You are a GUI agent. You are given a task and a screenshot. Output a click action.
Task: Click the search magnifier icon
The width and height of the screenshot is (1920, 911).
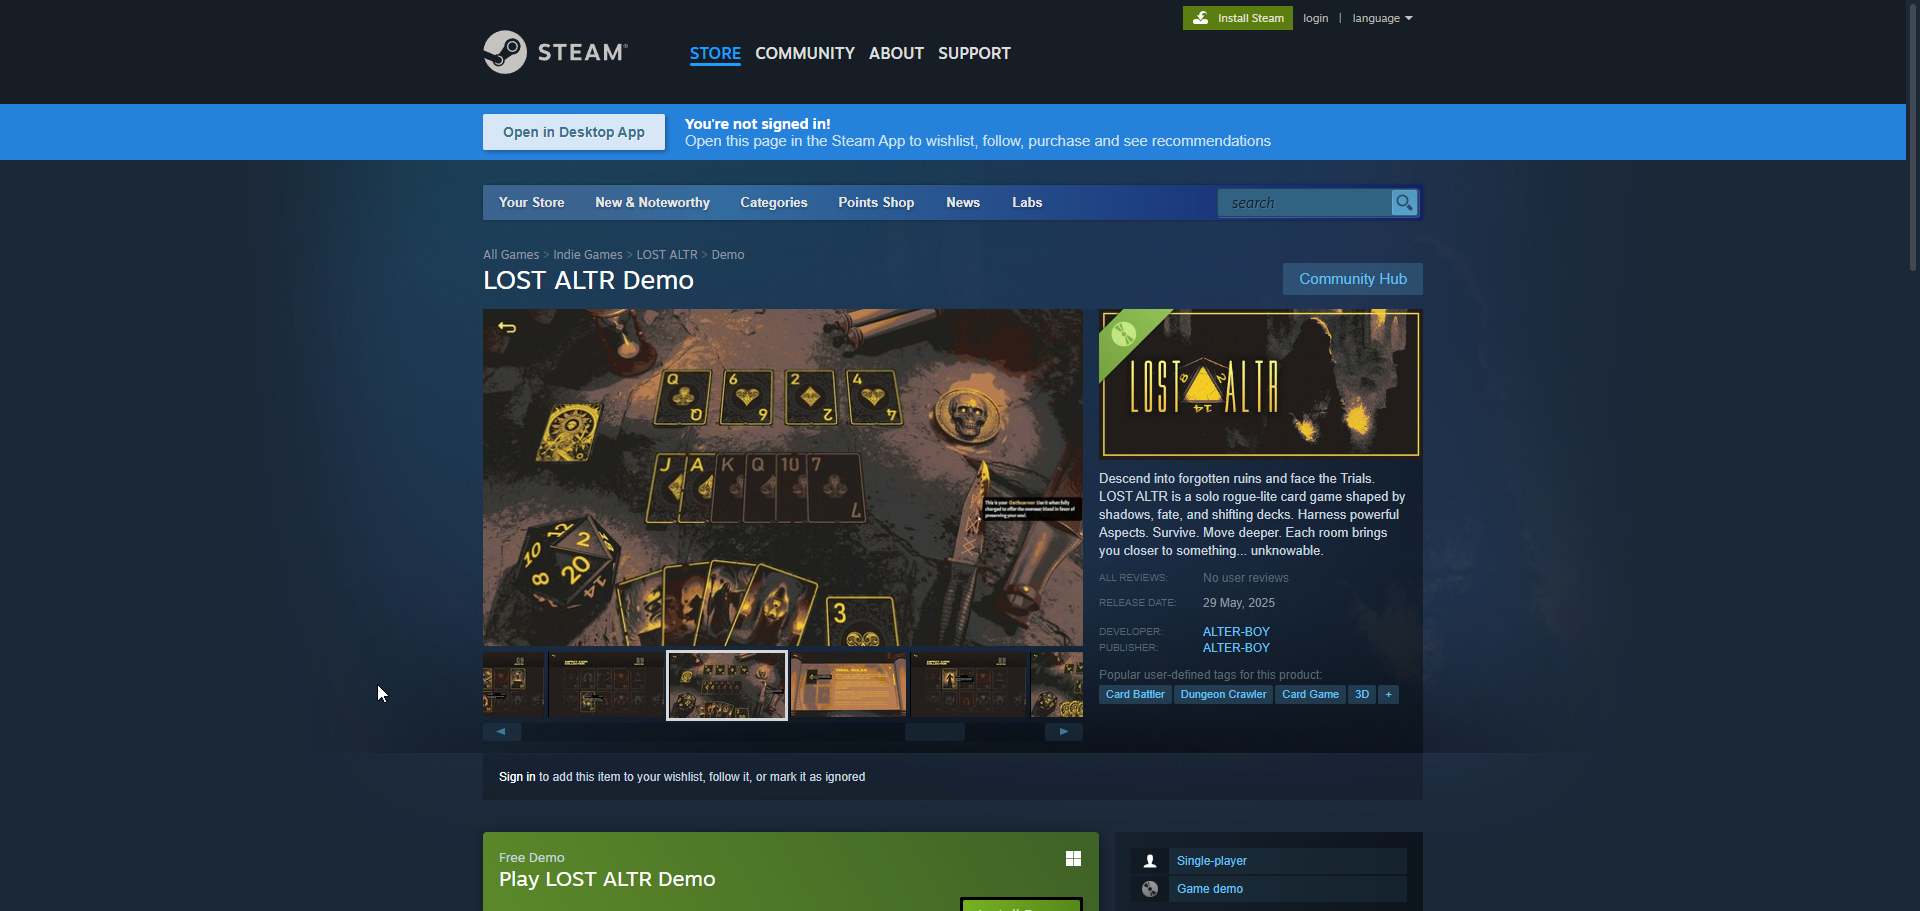(x=1404, y=203)
